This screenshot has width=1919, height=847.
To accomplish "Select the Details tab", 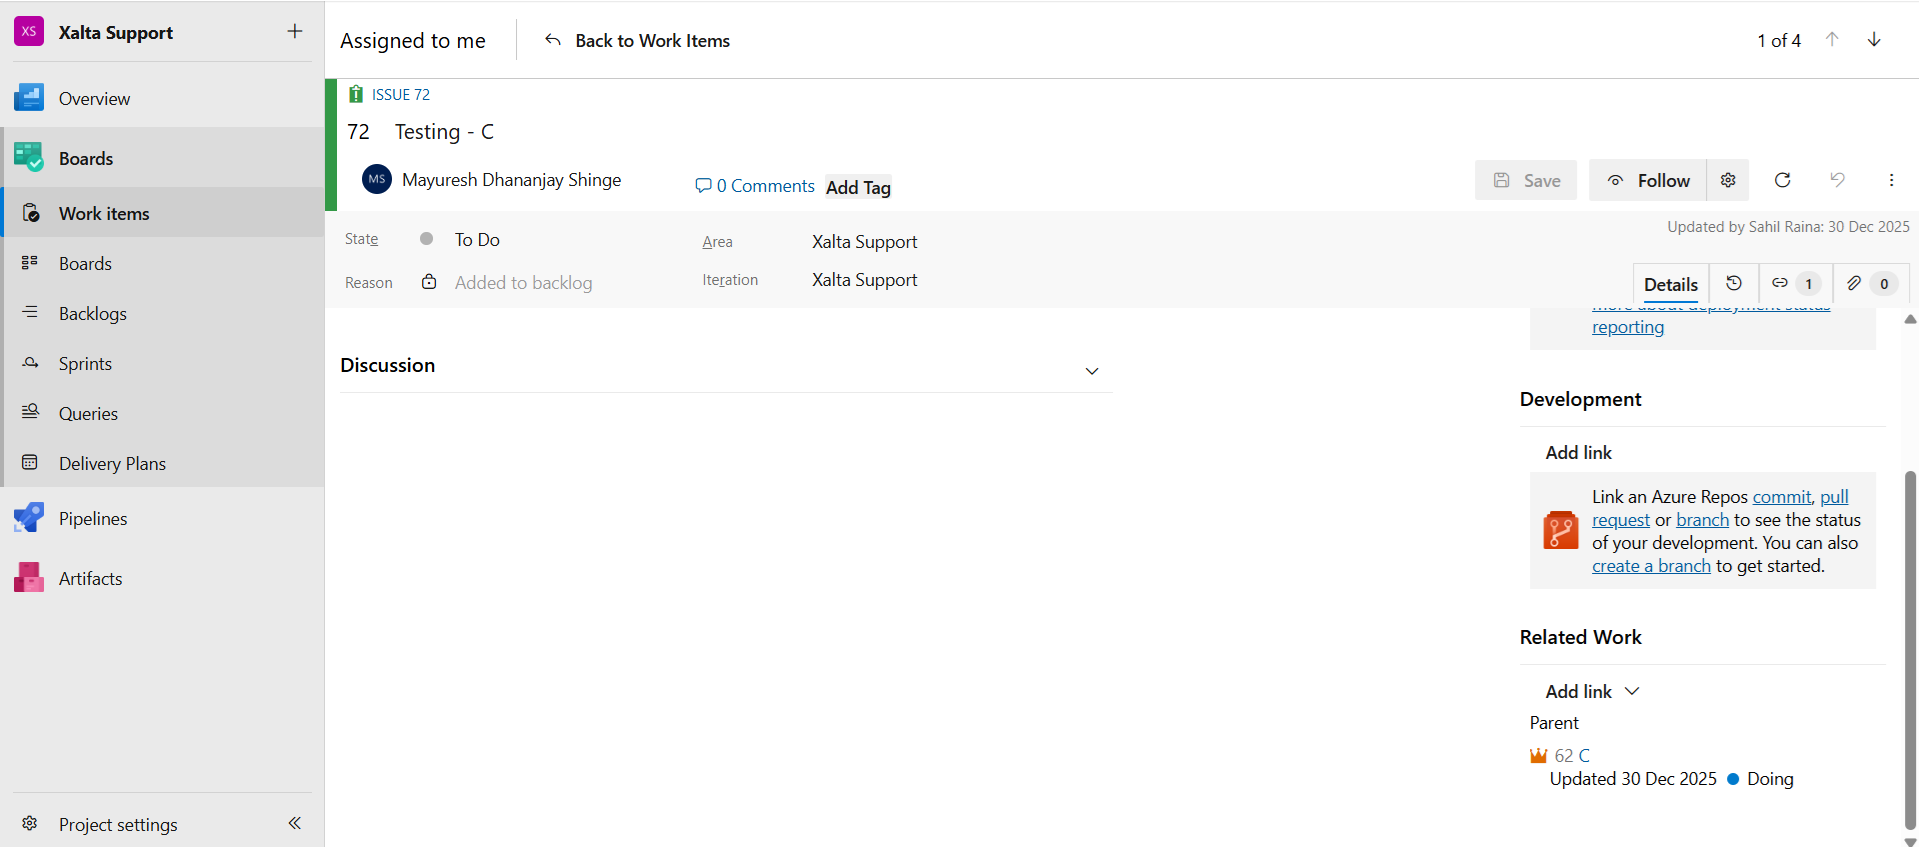I will point(1670,284).
